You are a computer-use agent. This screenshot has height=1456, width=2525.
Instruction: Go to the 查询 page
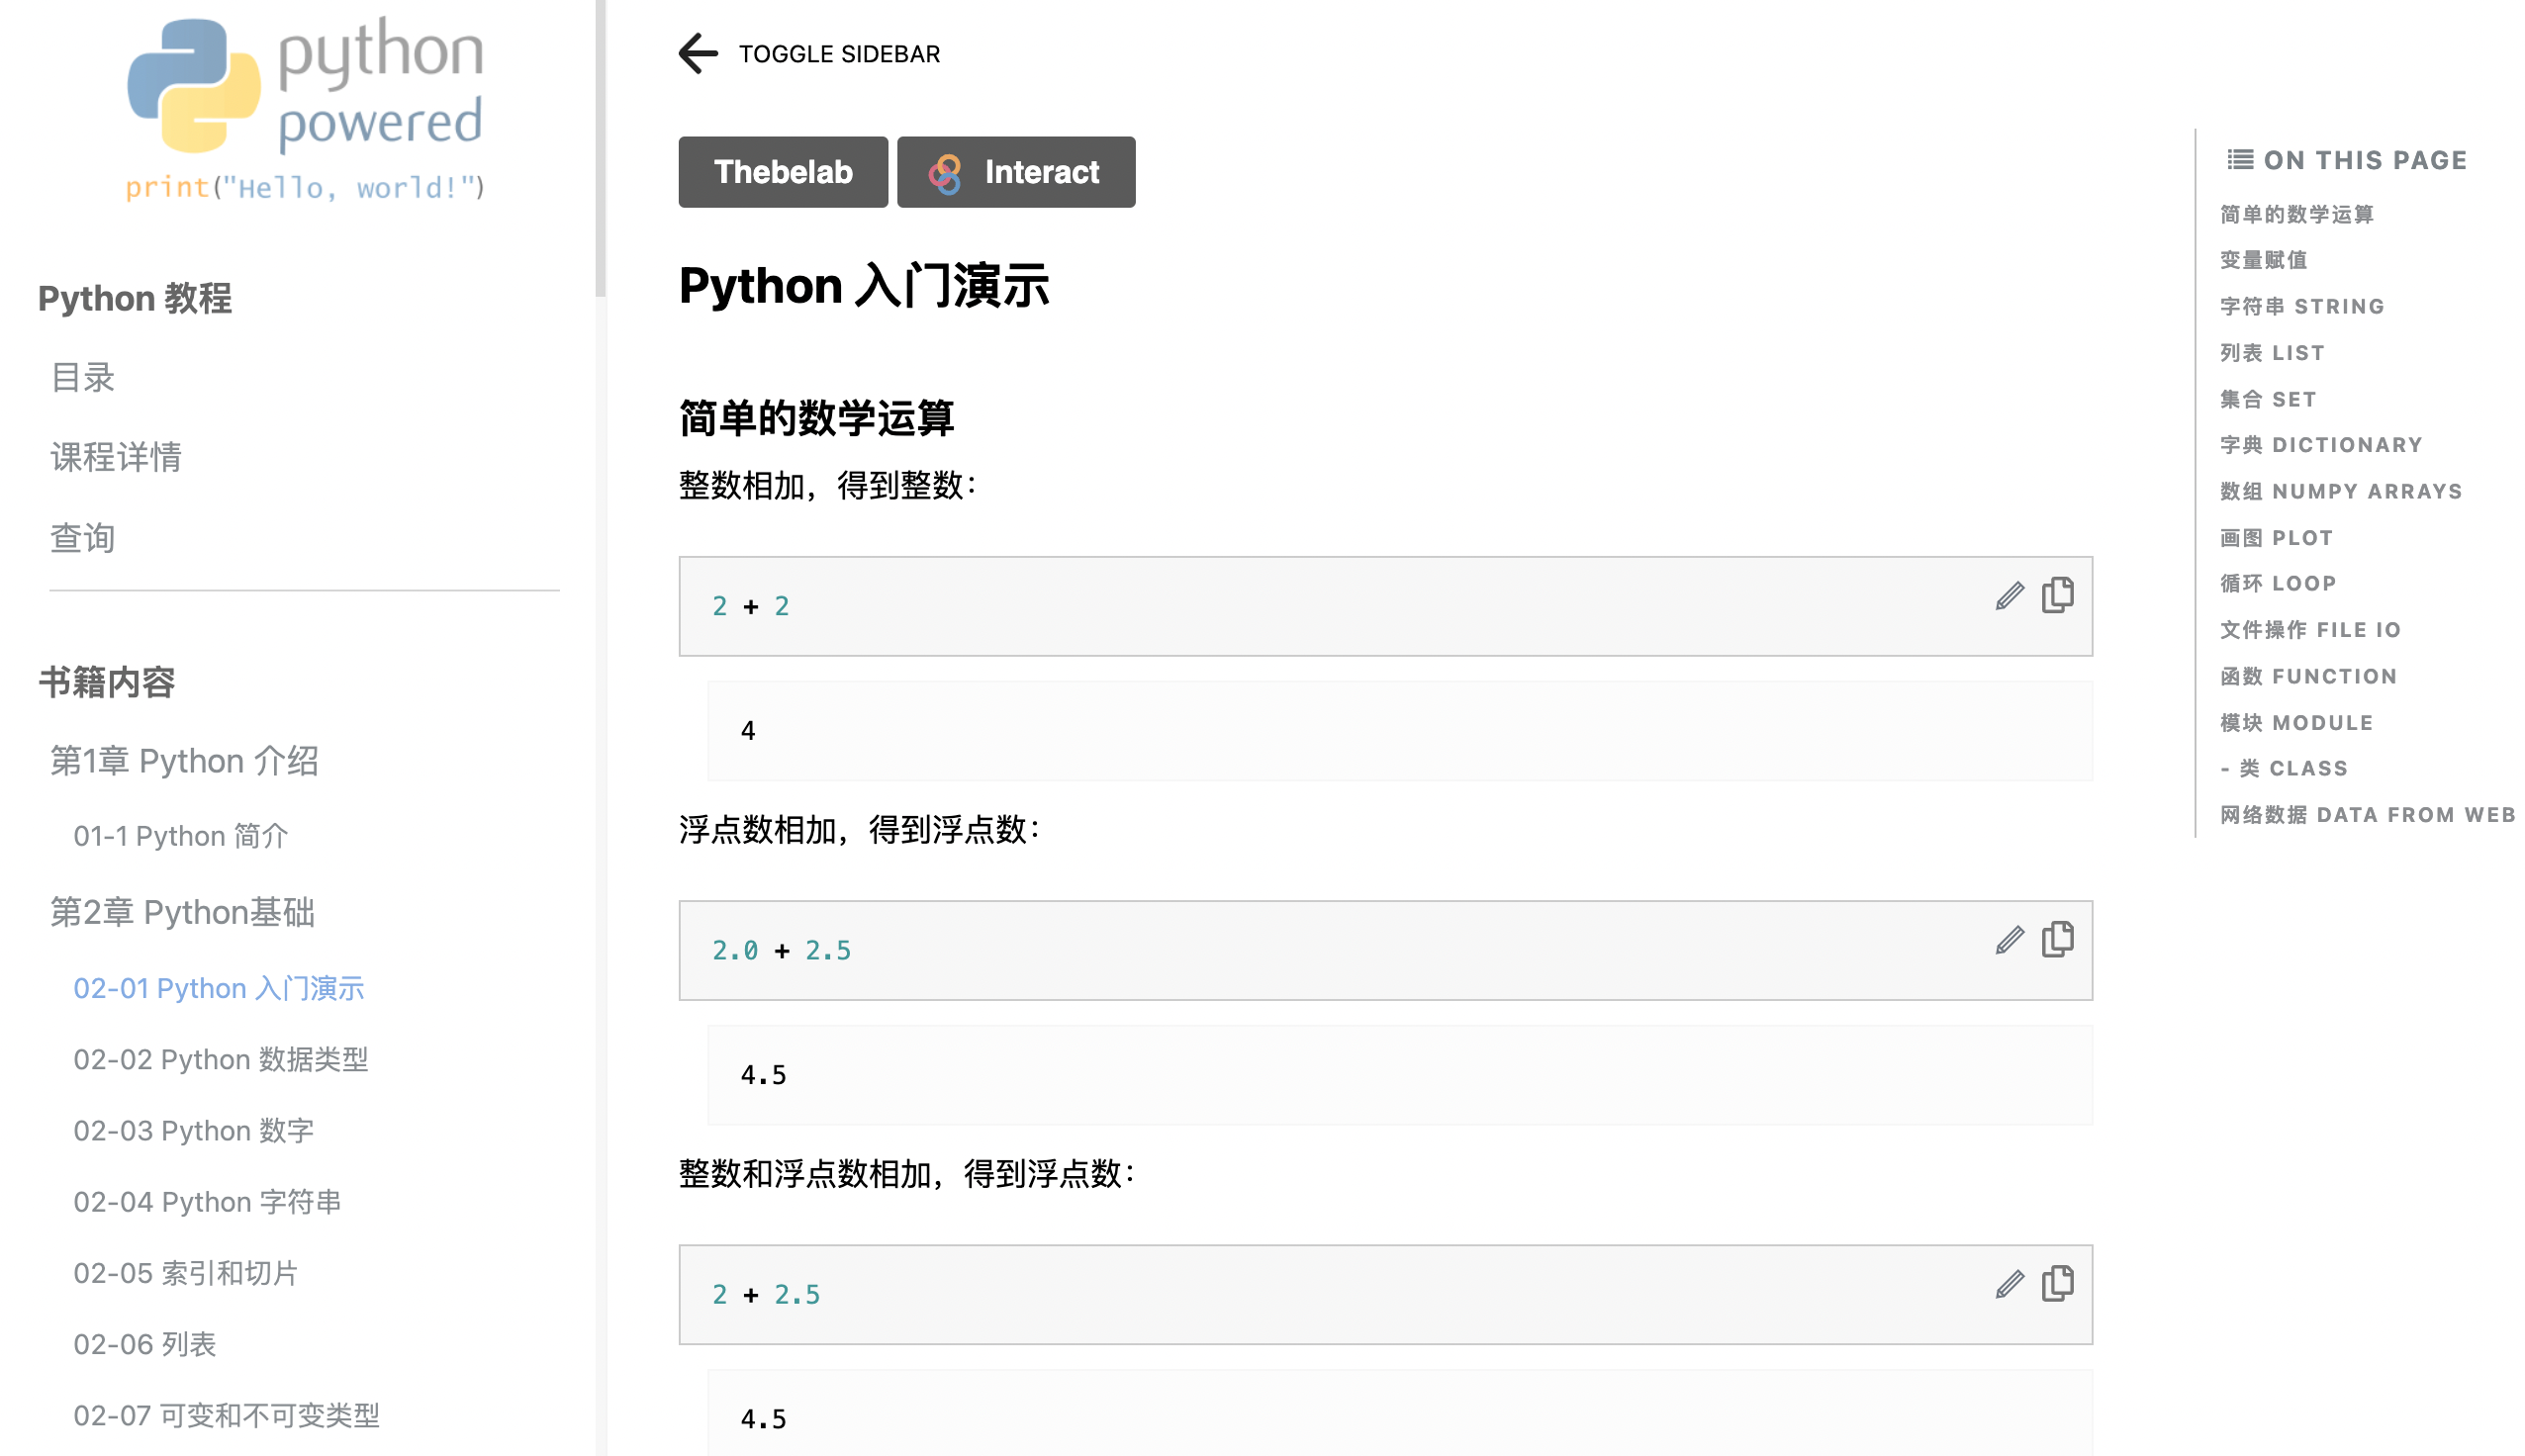[83, 538]
